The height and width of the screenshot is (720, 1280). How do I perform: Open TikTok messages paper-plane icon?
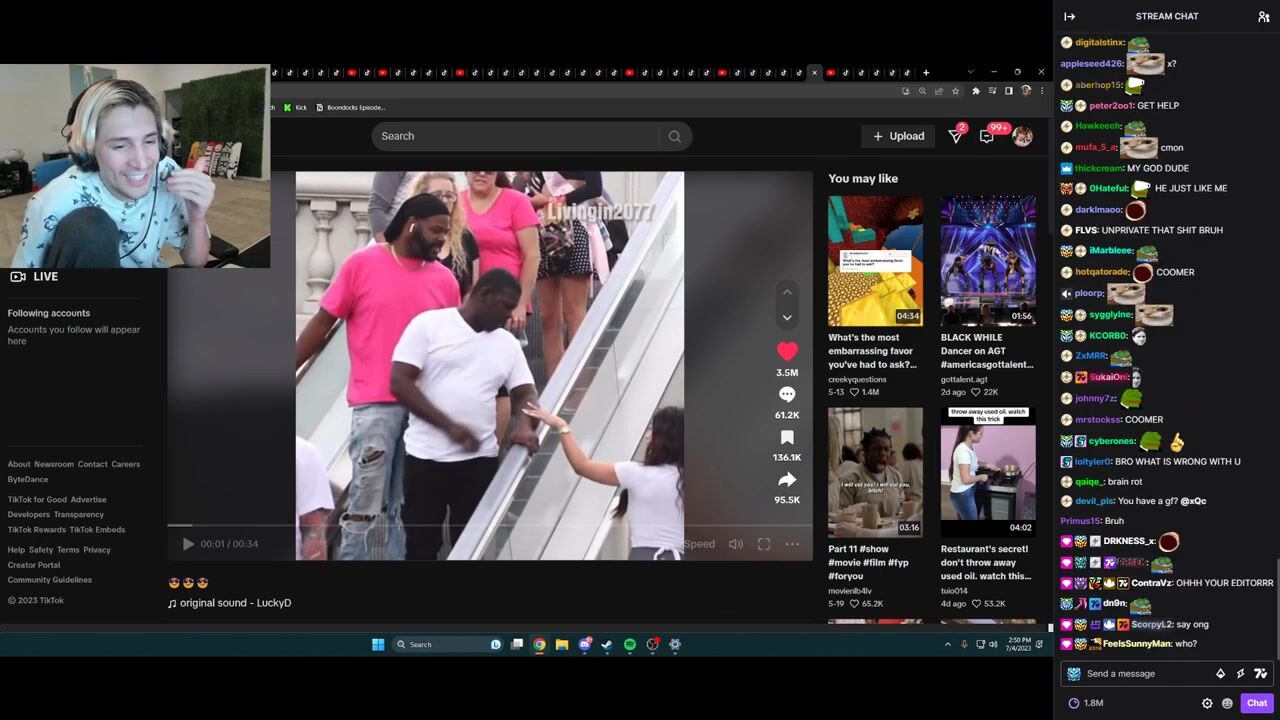[x=956, y=136]
